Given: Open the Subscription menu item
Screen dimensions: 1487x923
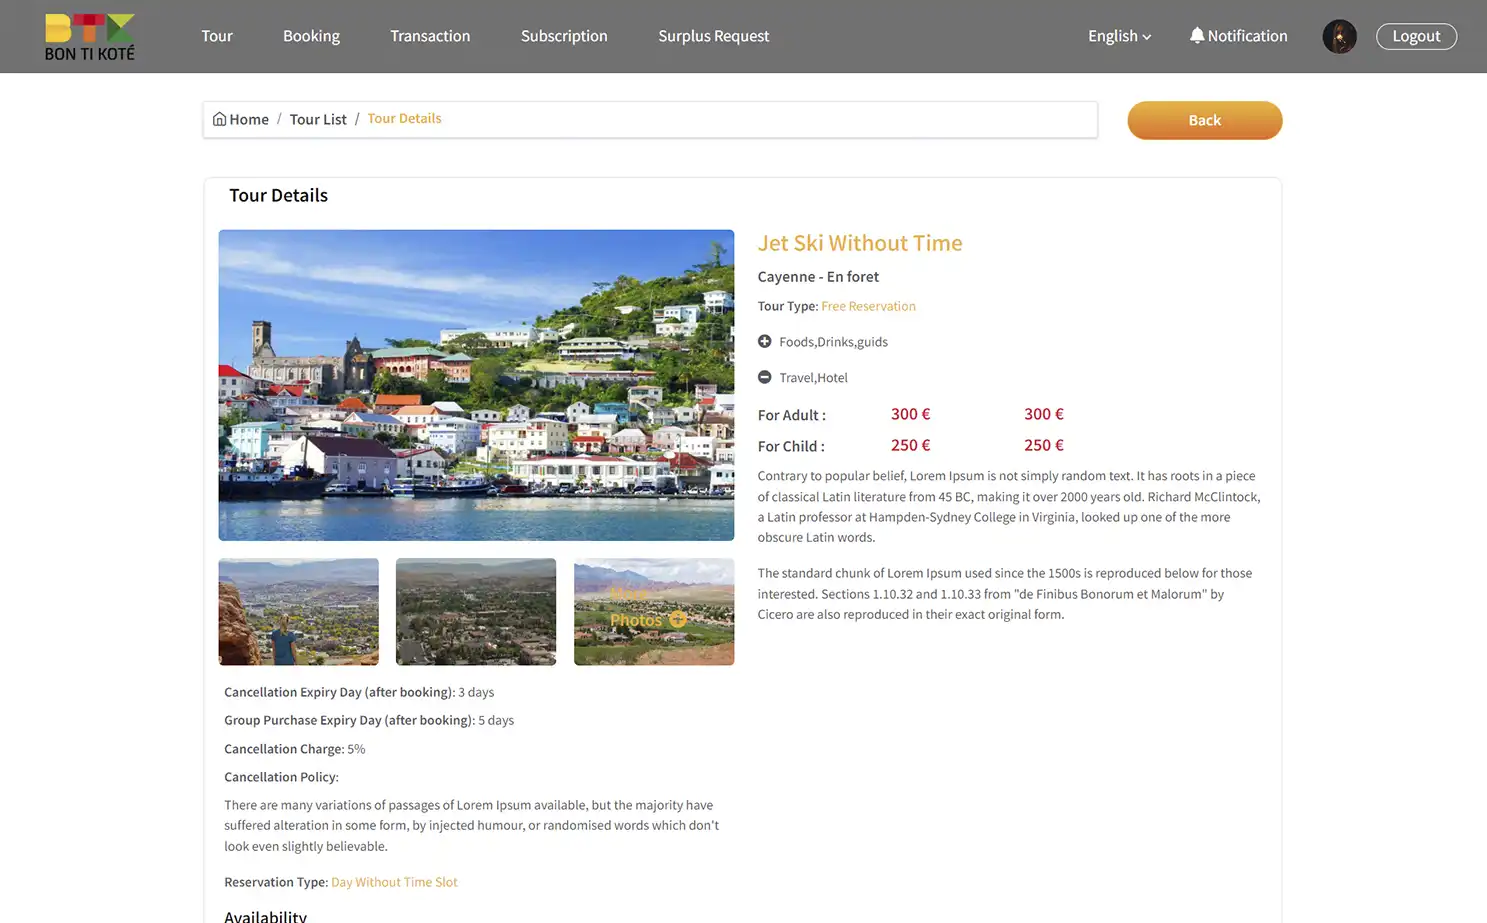Looking at the screenshot, I should (x=564, y=36).
